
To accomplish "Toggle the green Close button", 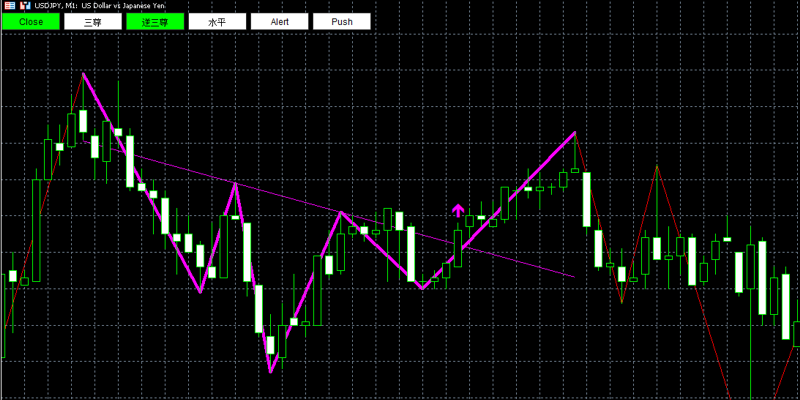I will pyautogui.click(x=31, y=21).
